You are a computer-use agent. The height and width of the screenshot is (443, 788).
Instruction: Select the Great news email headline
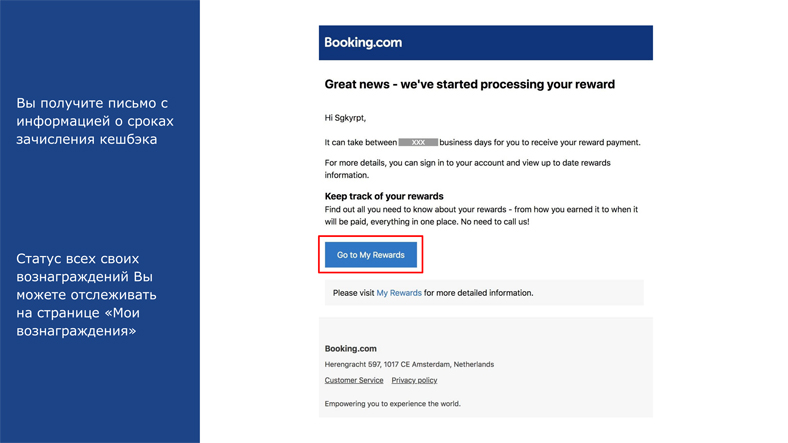click(469, 84)
